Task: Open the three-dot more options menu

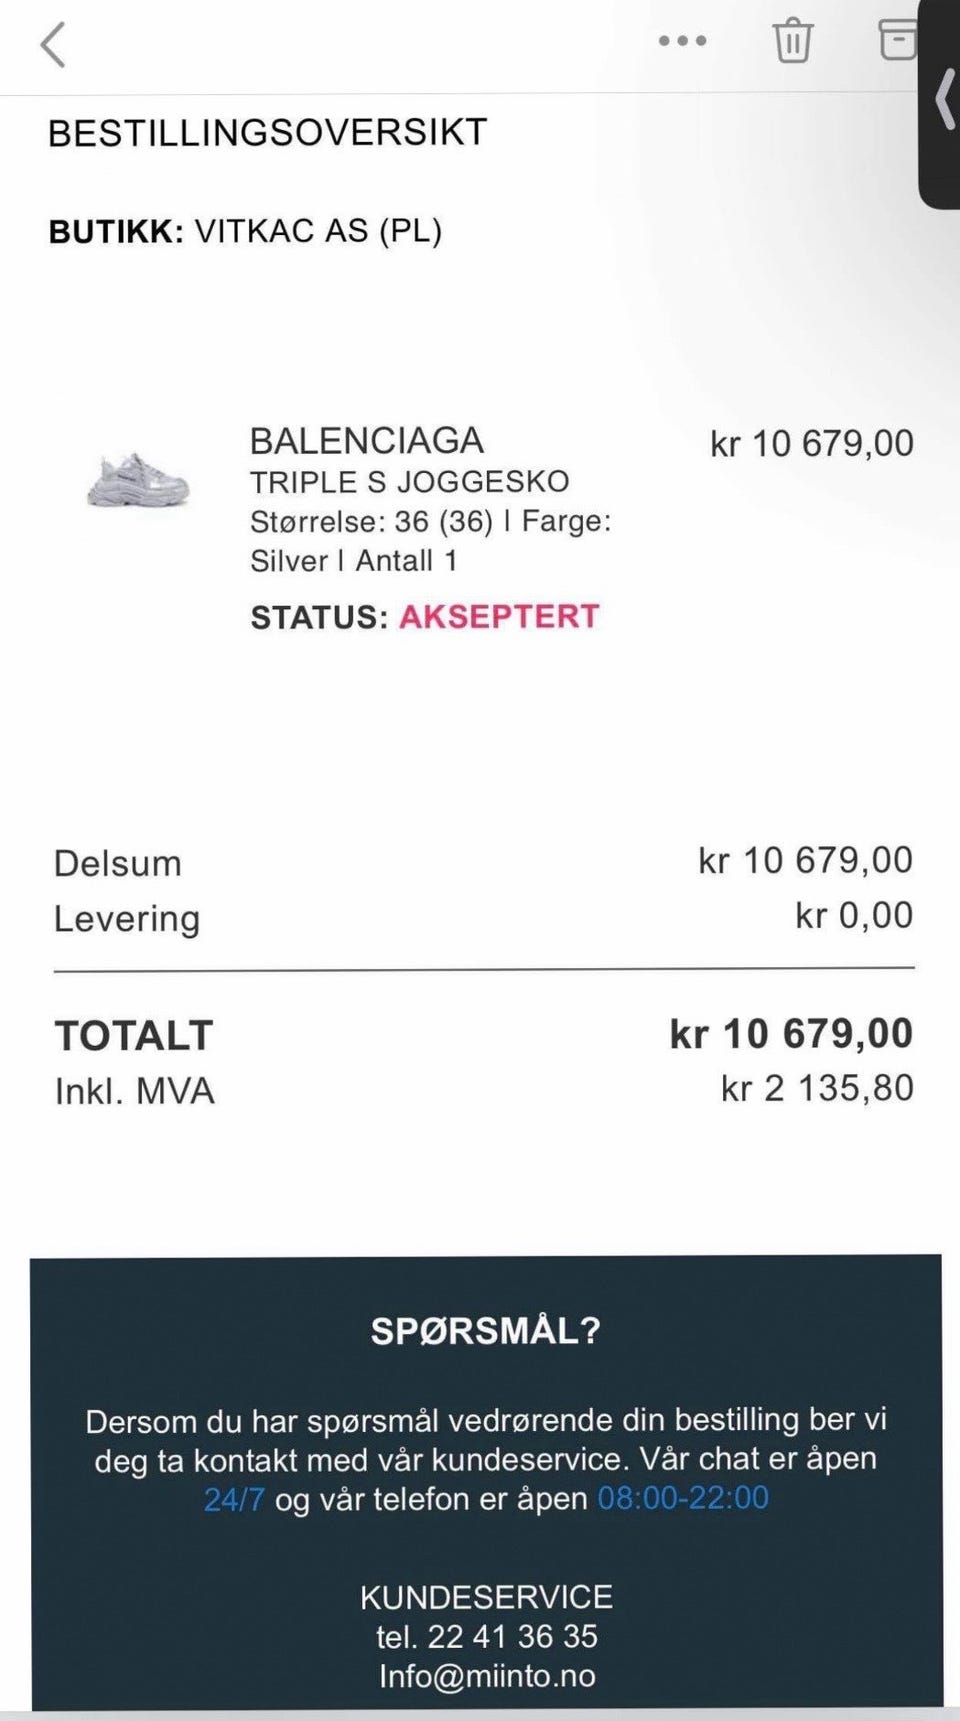Action: click(682, 41)
